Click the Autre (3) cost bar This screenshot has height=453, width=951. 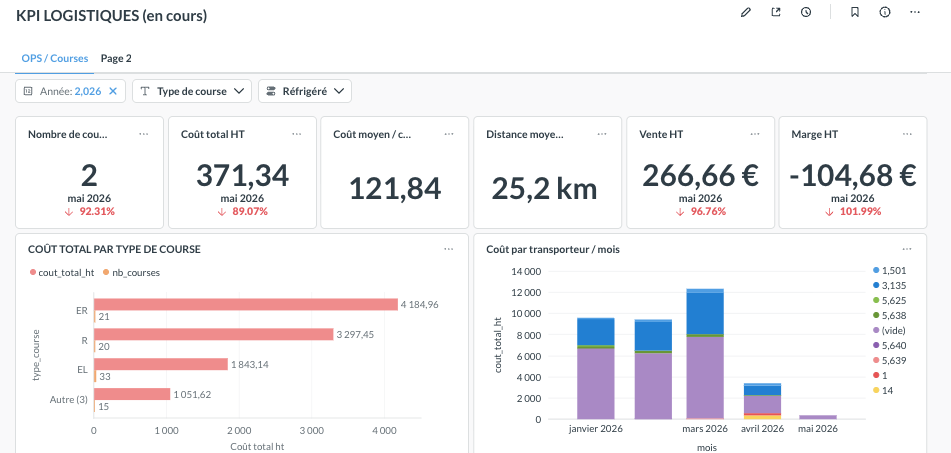[x=132, y=394]
